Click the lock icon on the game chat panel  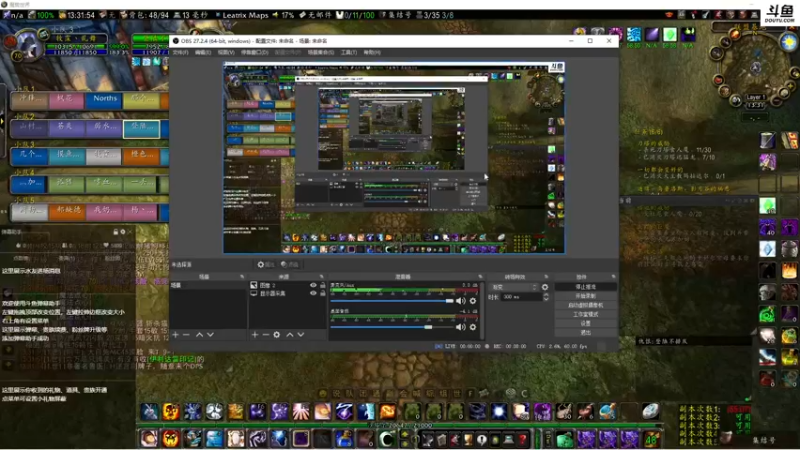pyautogui.click(x=116, y=232)
